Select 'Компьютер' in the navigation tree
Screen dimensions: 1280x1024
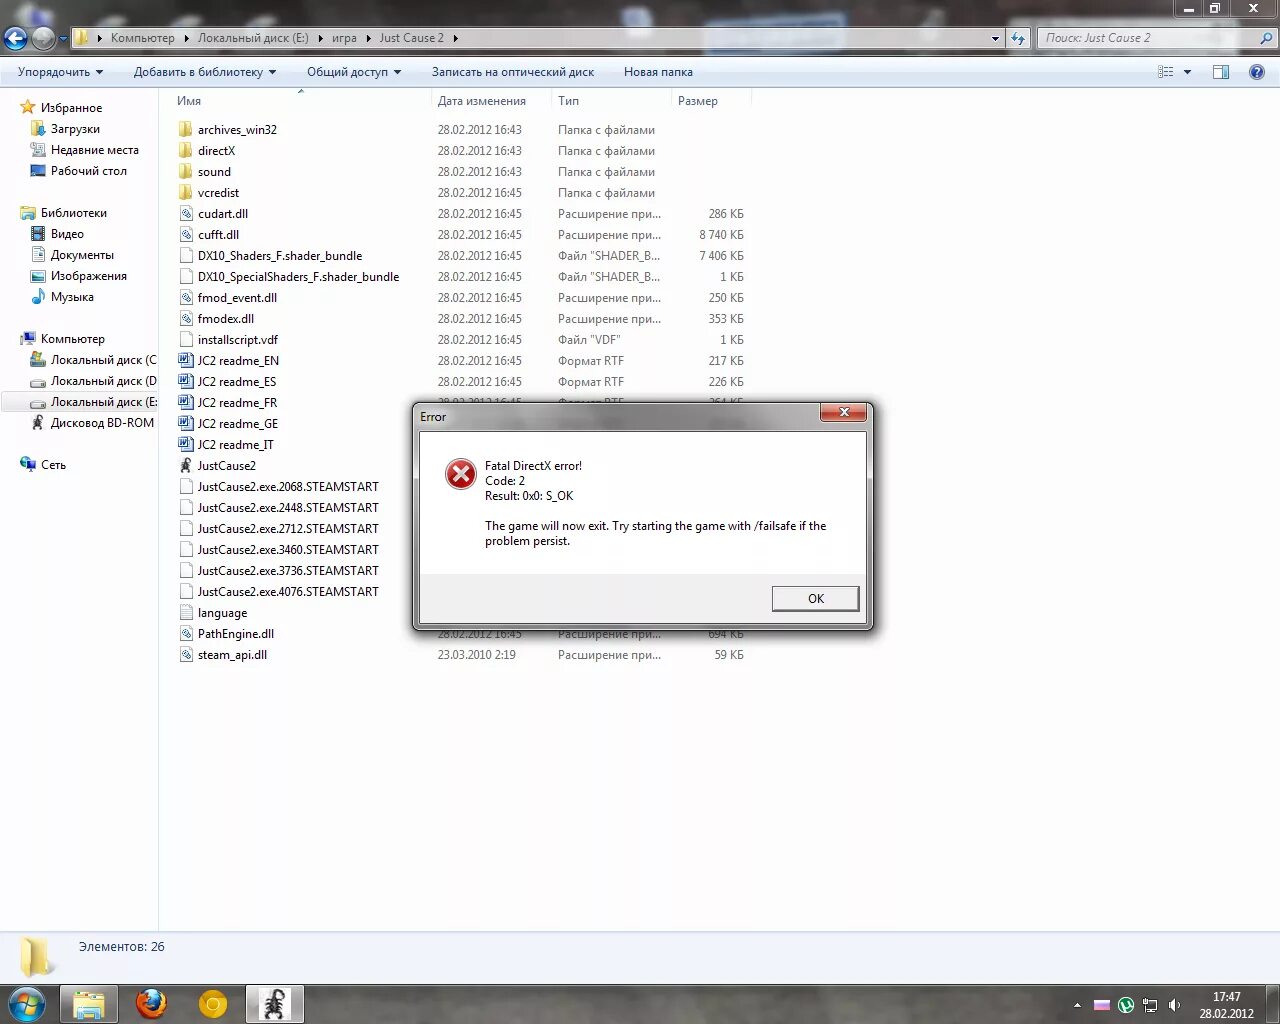(72, 339)
